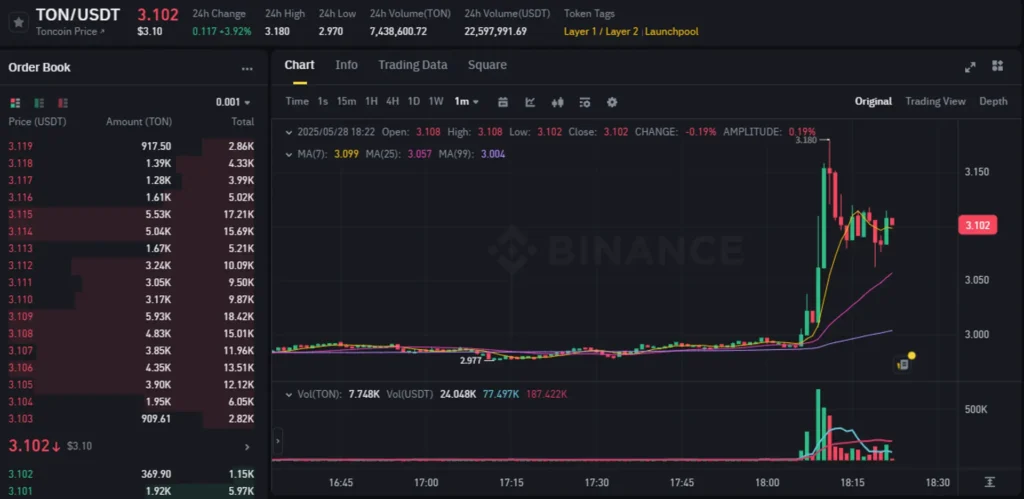Select the 1W interval
1024x499 pixels.
pyautogui.click(x=436, y=101)
